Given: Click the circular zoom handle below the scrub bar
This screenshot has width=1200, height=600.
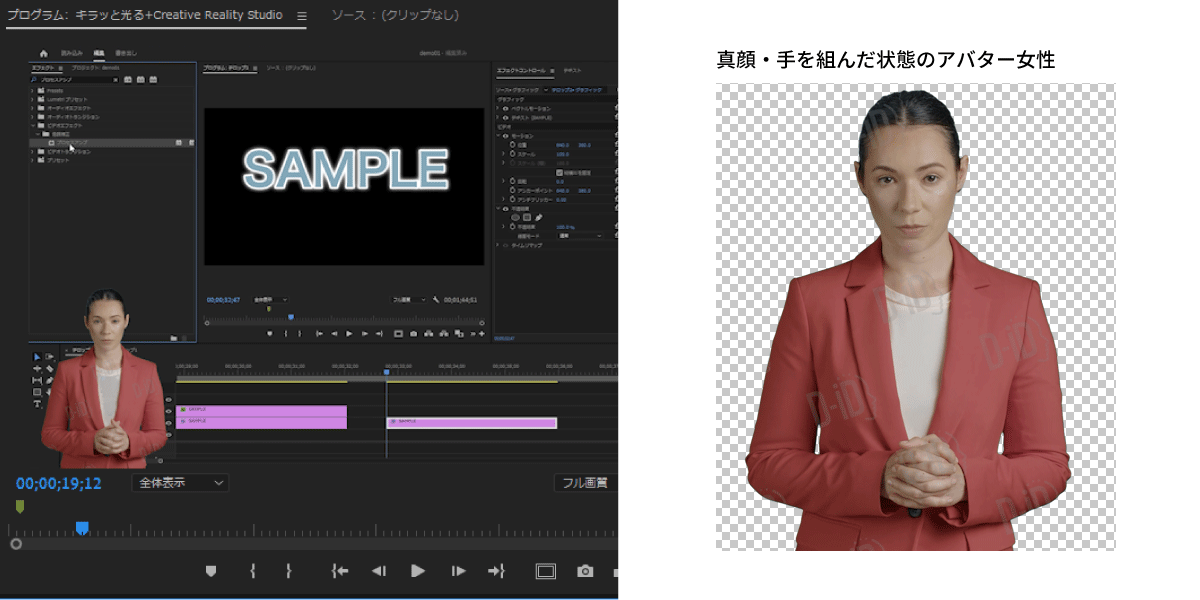Looking at the screenshot, I should click(x=16, y=544).
